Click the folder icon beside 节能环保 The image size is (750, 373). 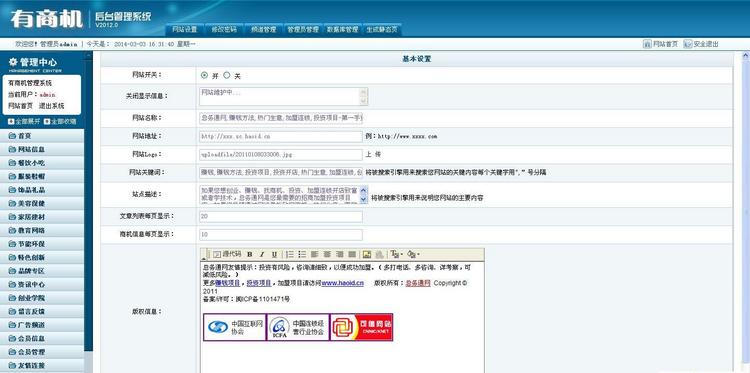click(x=12, y=243)
